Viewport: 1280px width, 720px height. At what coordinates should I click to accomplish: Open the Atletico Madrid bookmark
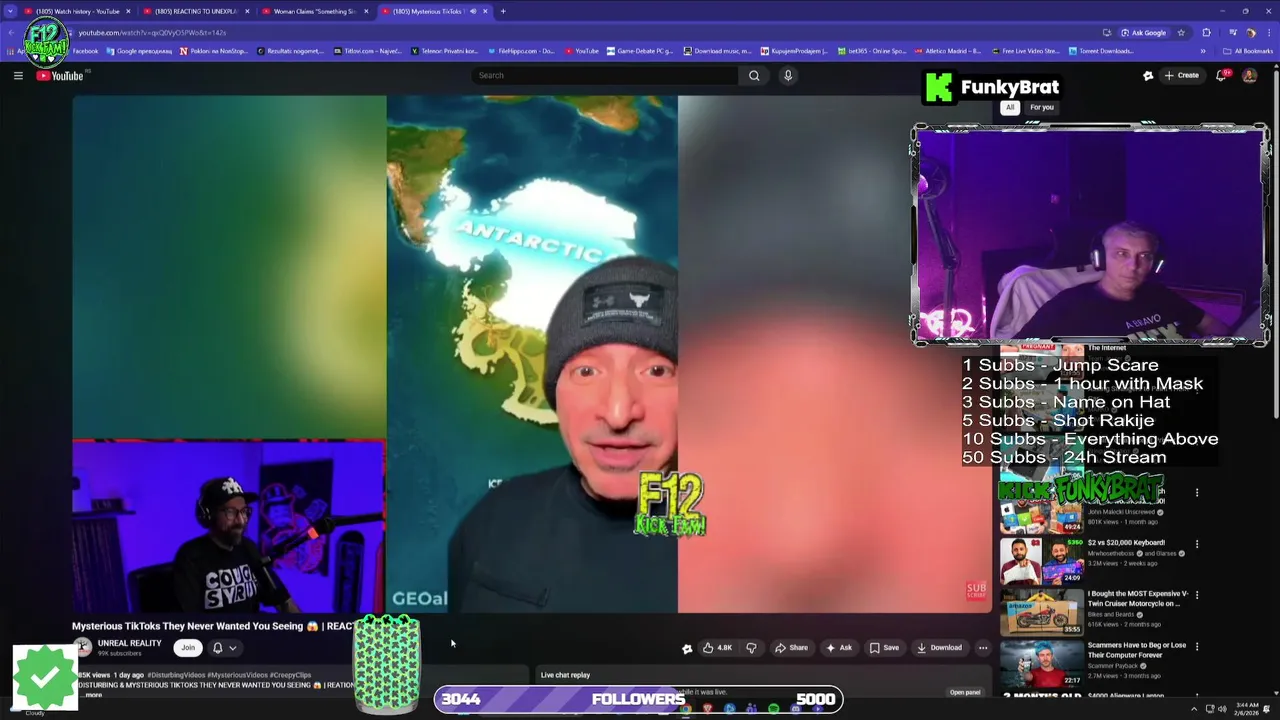(949, 51)
